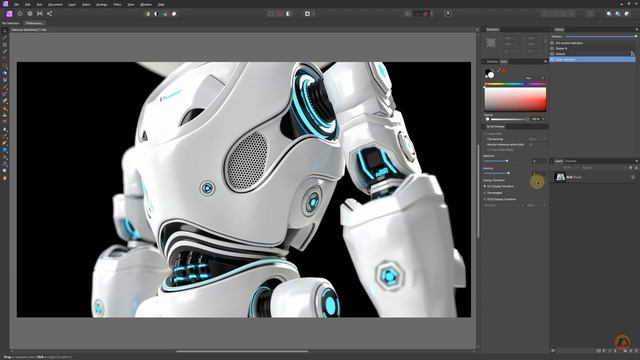The width and height of the screenshot is (640, 360).
Task: Open the right dropdown below OCIO Display Transform
Action: 536,205
